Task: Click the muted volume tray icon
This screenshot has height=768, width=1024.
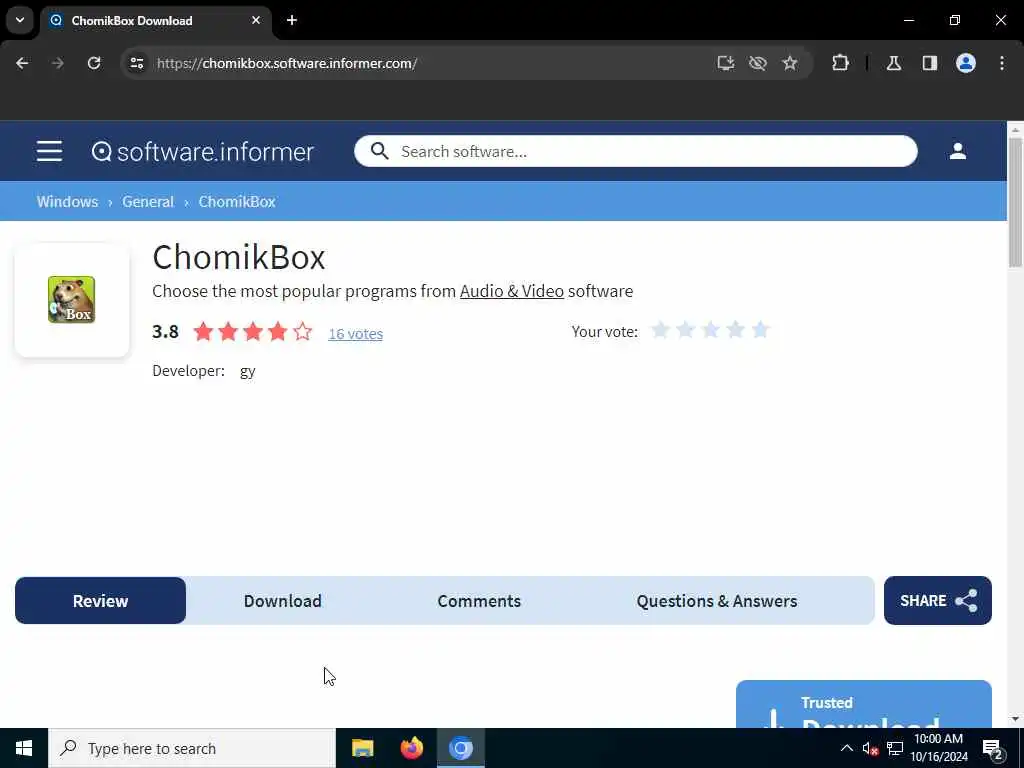Action: pos(870,748)
